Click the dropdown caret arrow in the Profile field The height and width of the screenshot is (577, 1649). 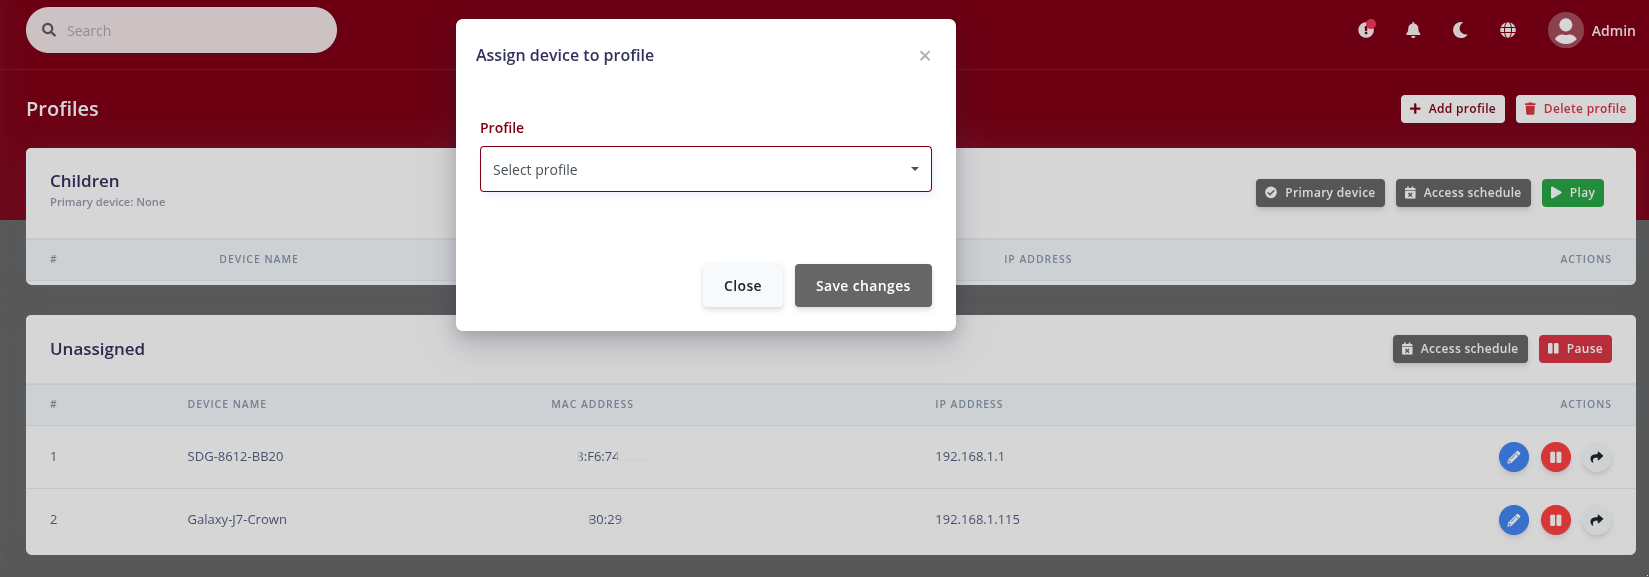(x=914, y=169)
